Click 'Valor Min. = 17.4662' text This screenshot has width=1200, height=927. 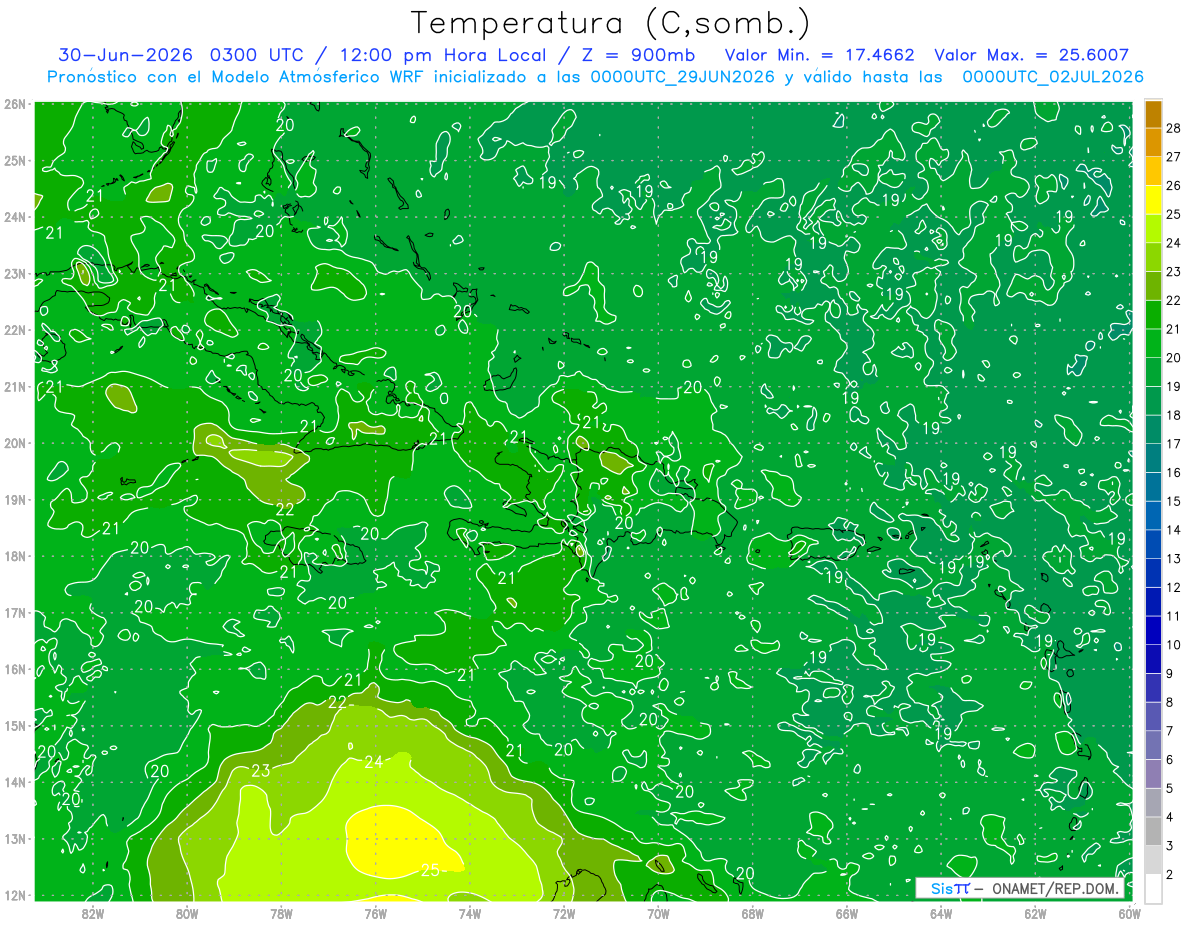point(820,55)
